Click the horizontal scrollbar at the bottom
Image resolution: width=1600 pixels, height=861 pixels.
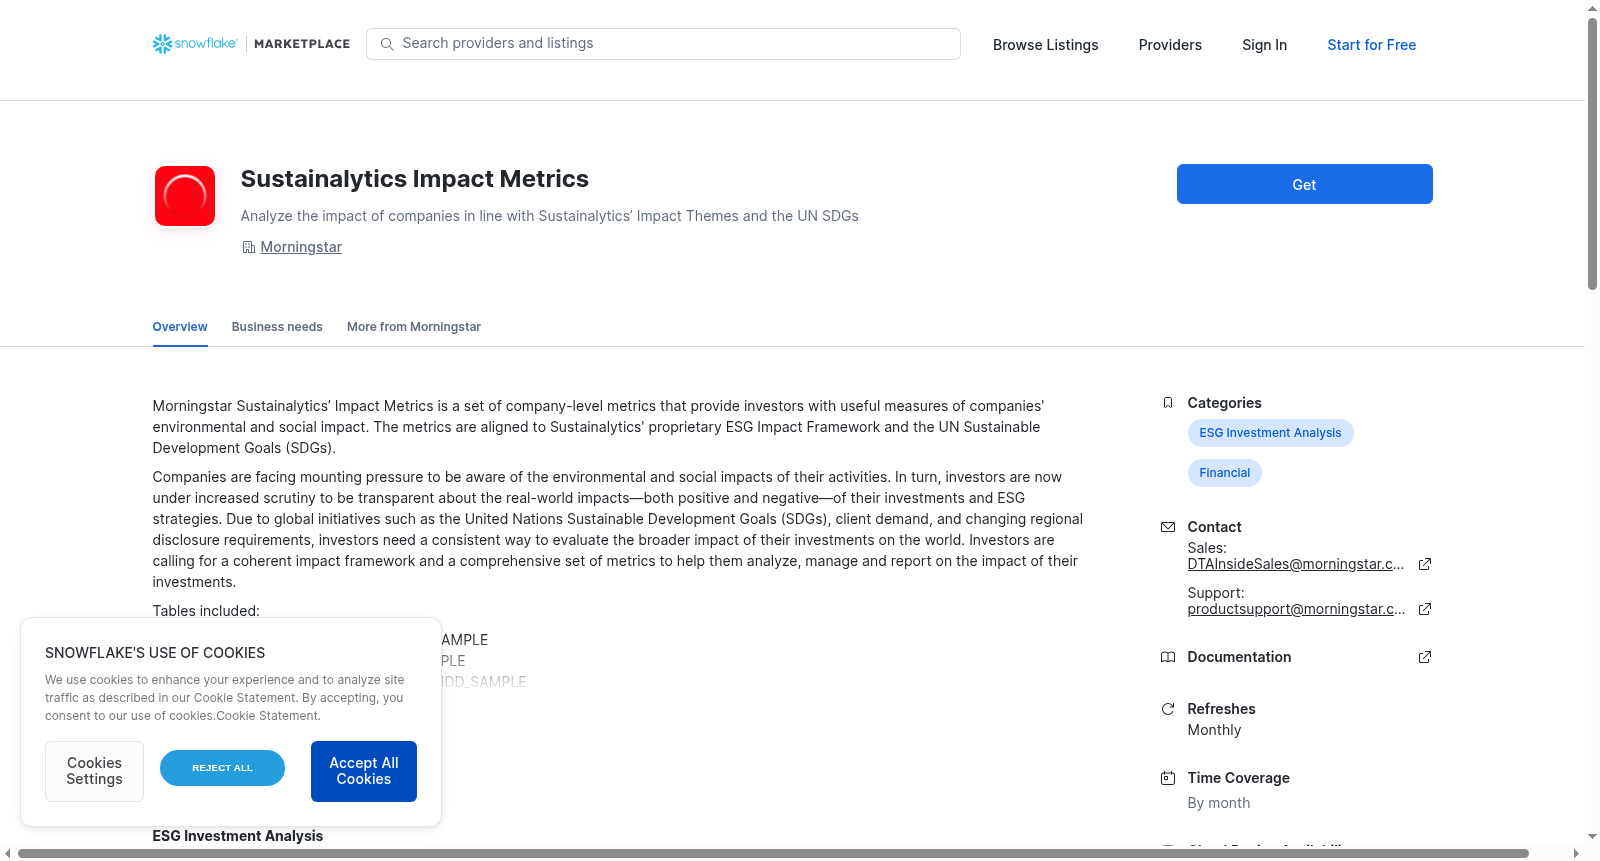tap(773, 854)
